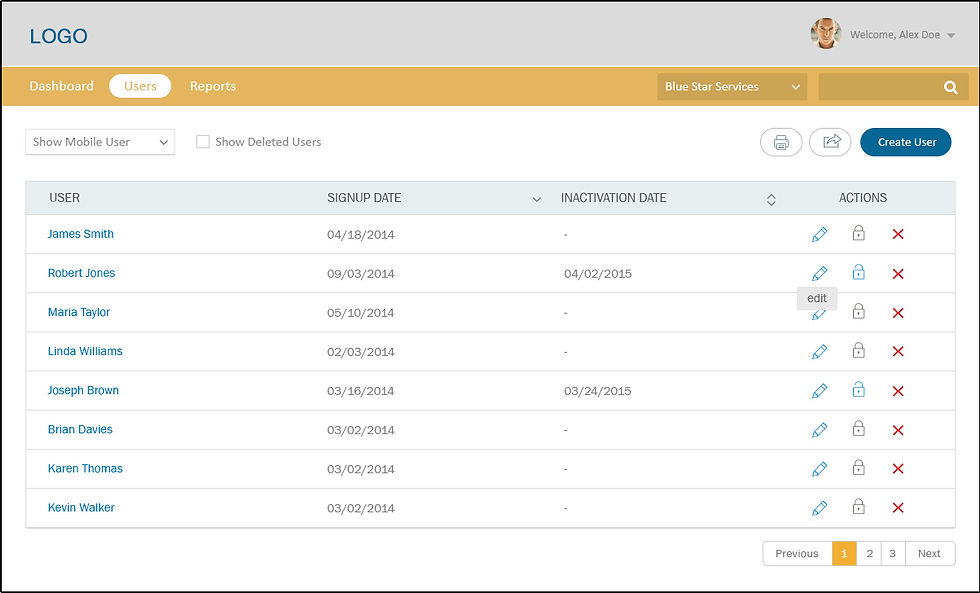The width and height of the screenshot is (980, 593).
Task: Lock Kevin Walker's account
Action: tap(859, 506)
